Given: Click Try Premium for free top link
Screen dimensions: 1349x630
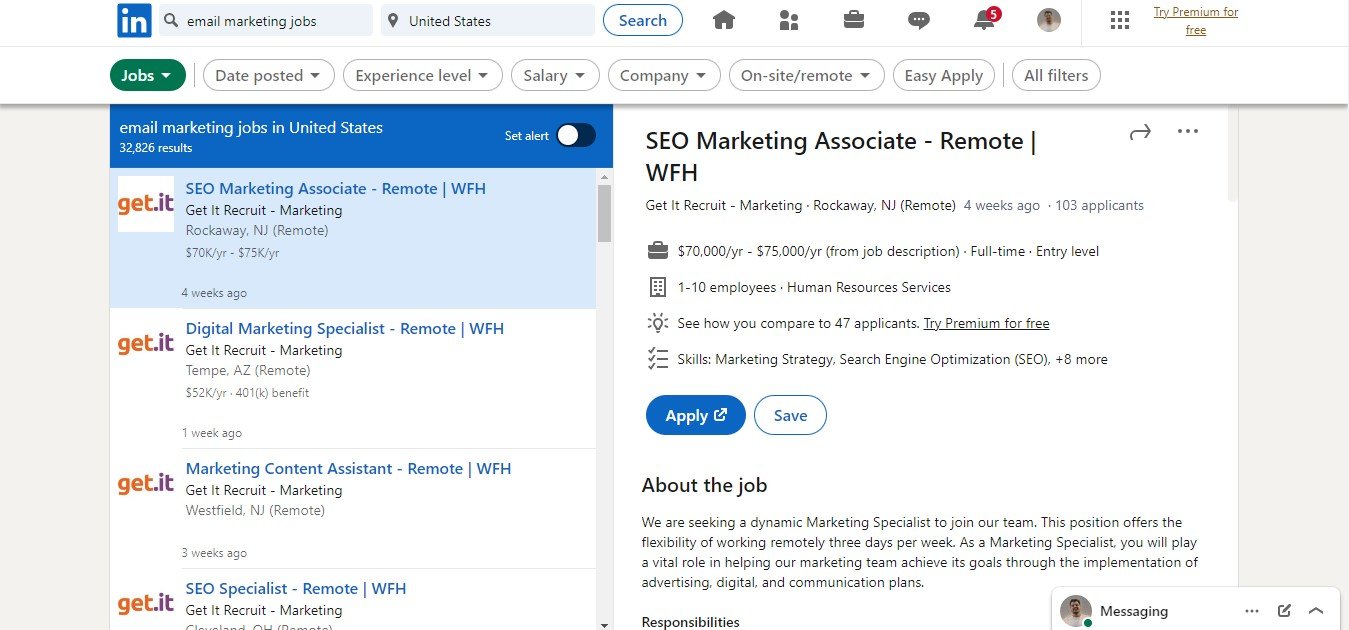Looking at the screenshot, I should (1196, 21).
